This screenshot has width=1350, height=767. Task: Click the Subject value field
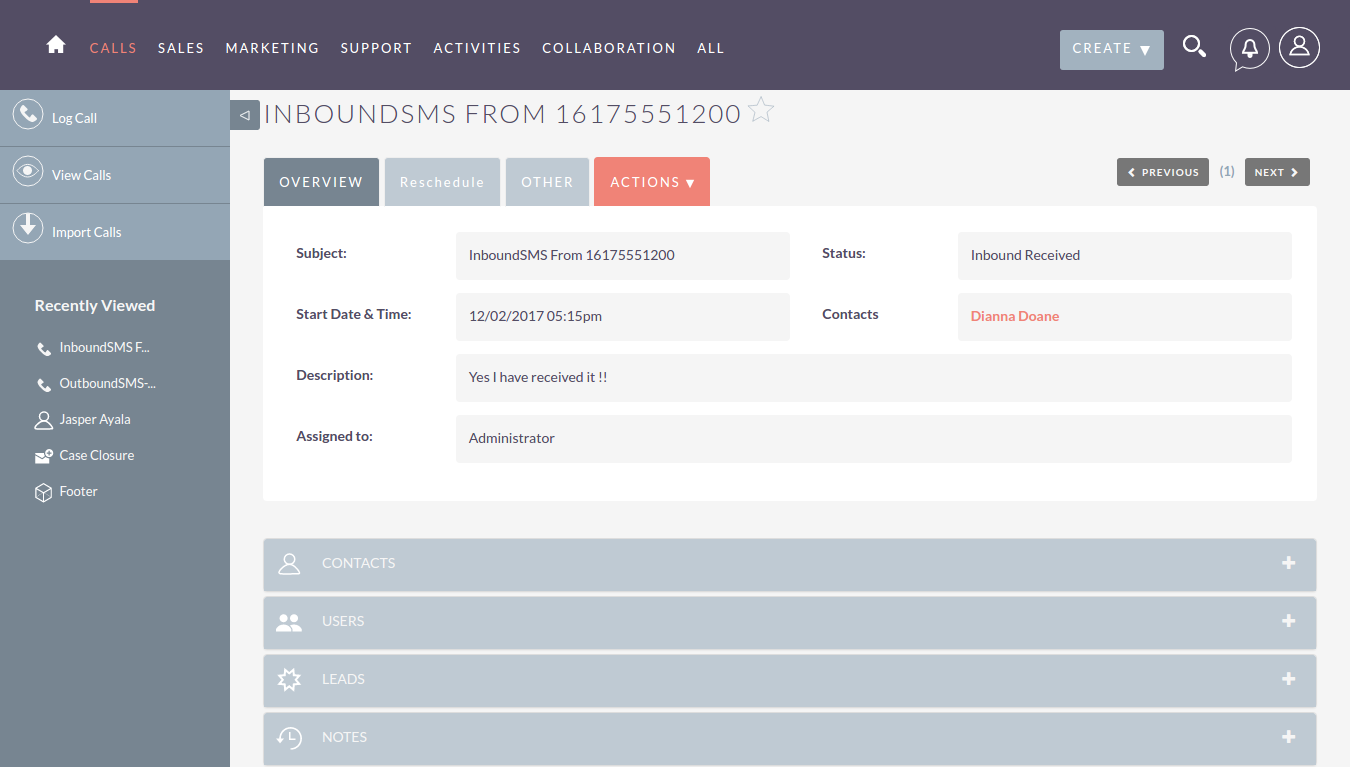623,256
